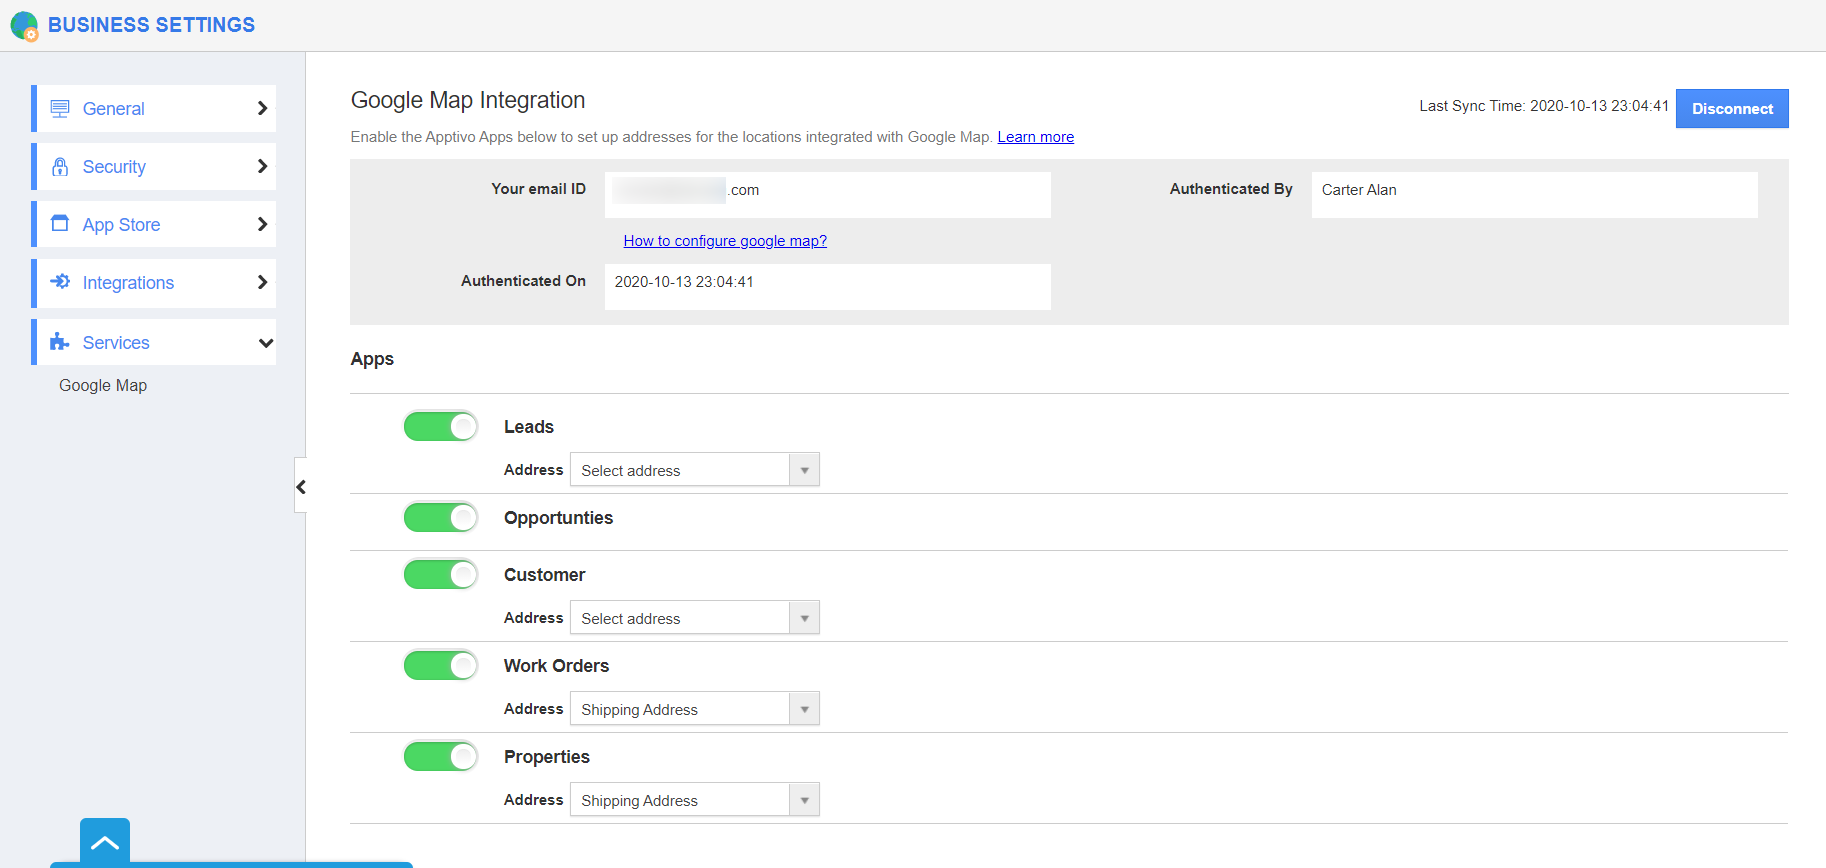
Task: Click the Authenticated By field
Action: (1535, 195)
